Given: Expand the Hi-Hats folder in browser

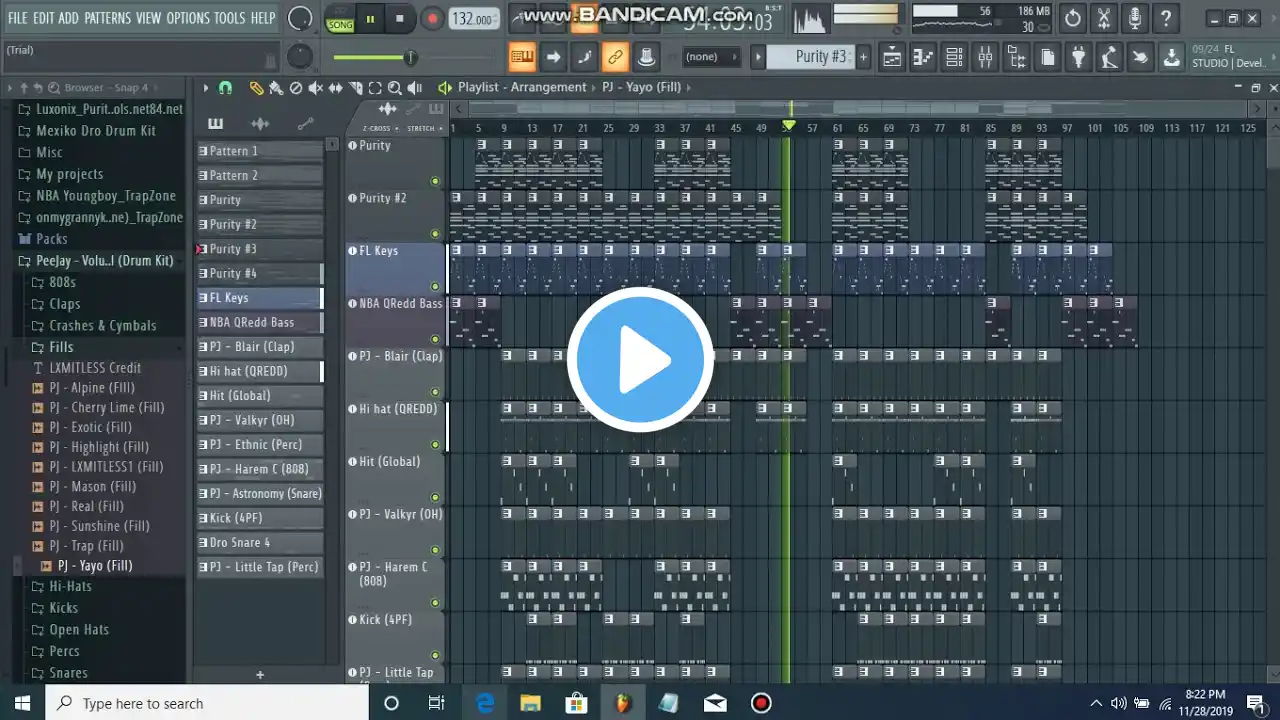Looking at the screenshot, I should point(70,586).
